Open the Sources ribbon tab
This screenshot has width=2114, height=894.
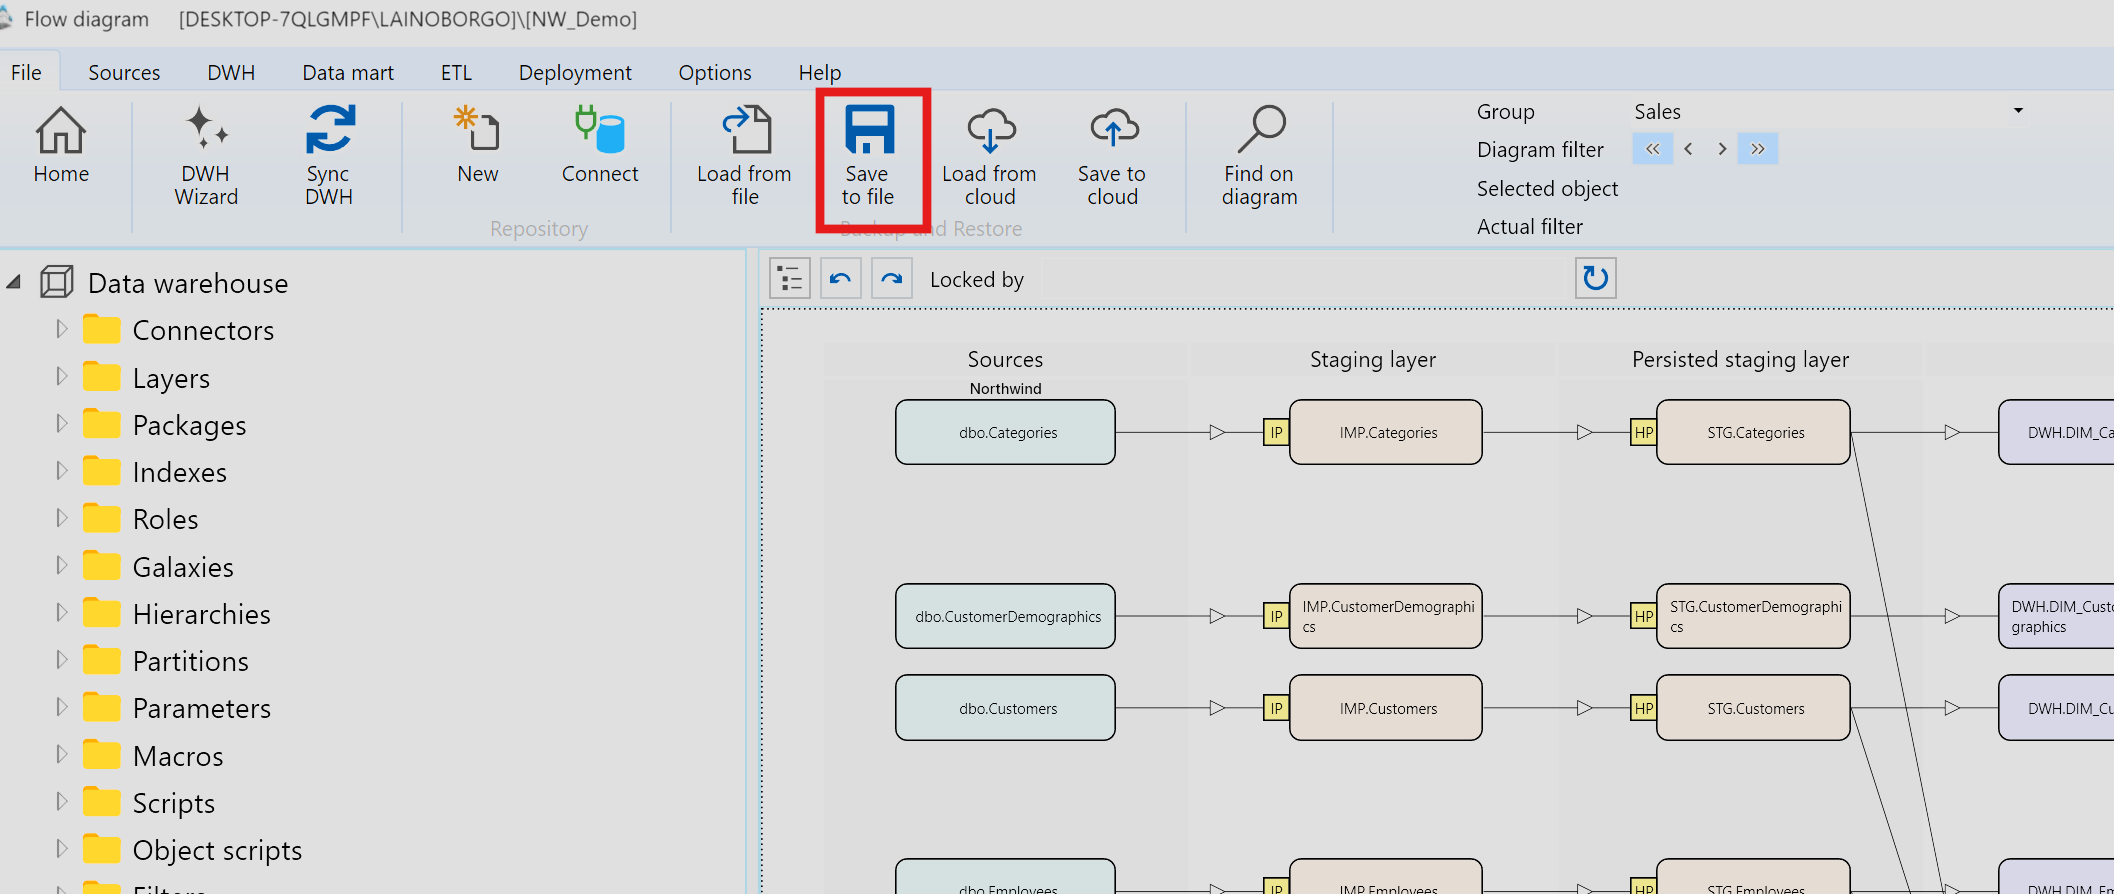pyautogui.click(x=124, y=72)
